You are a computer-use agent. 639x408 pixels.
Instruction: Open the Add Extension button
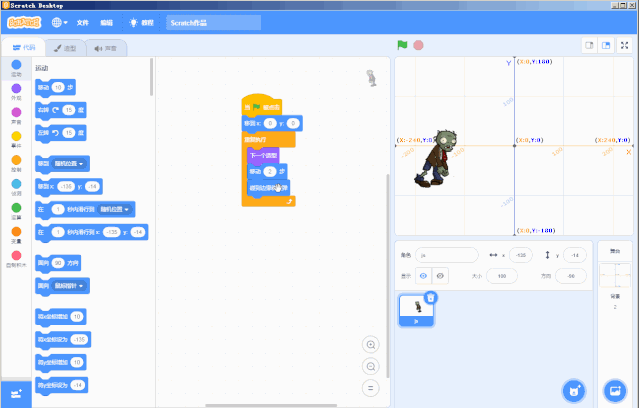[16, 394]
